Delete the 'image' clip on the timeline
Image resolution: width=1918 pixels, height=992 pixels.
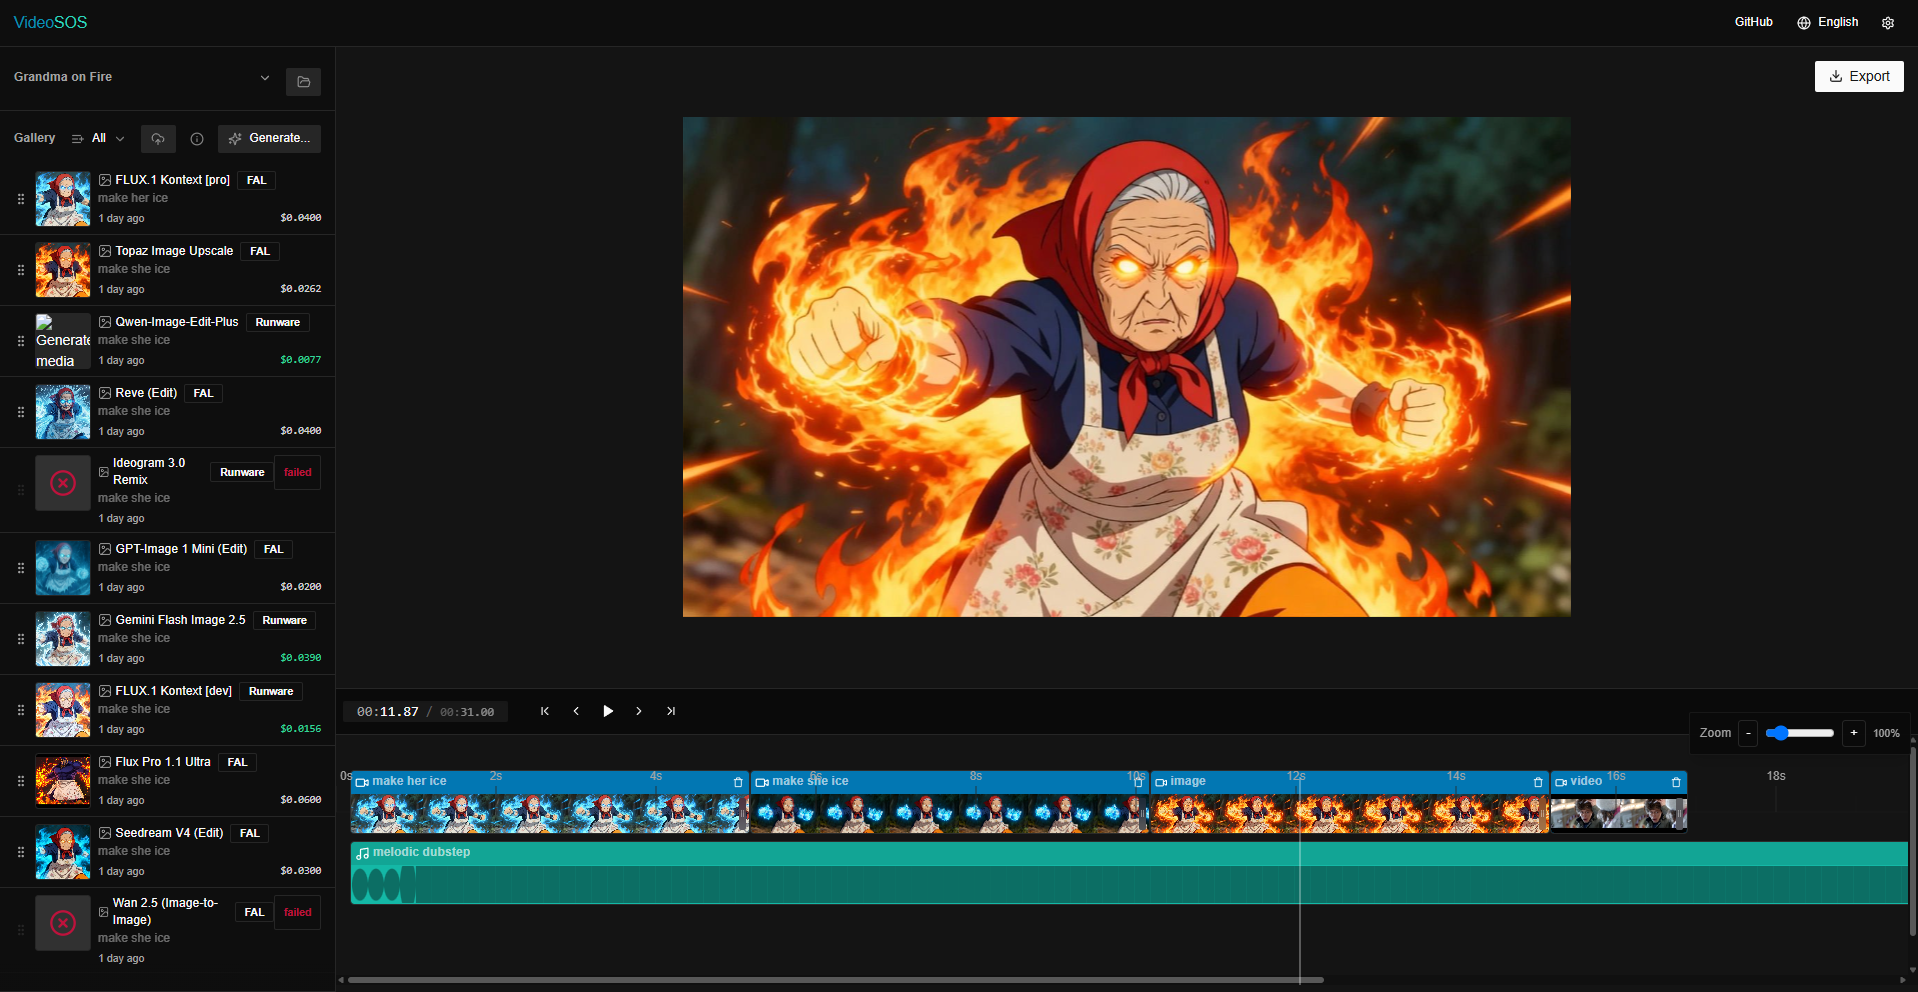pyautogui.click(x=1537, y=782)
